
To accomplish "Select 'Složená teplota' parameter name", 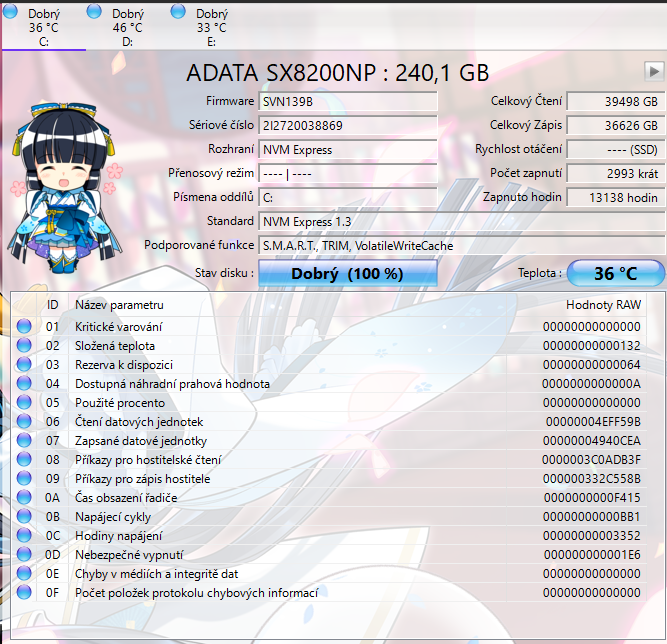I will (115, 346).
